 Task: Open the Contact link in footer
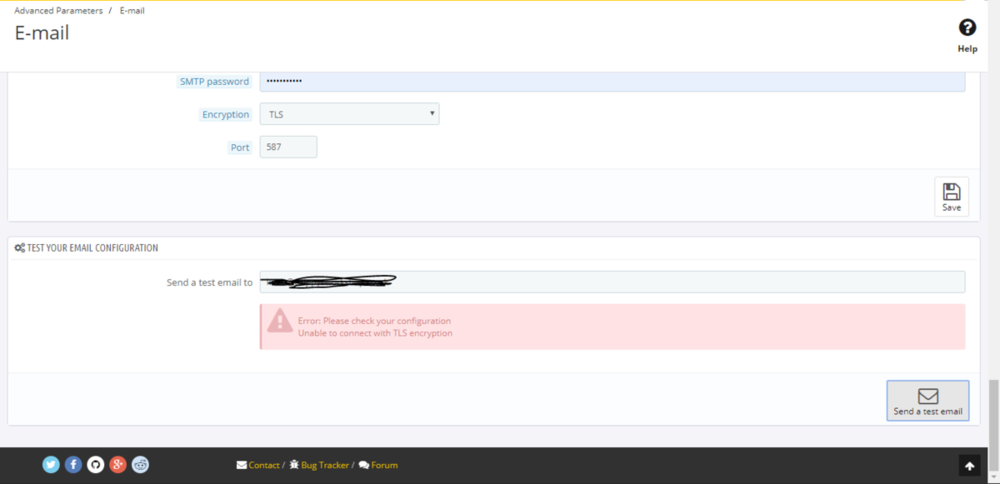click(263, 465)
